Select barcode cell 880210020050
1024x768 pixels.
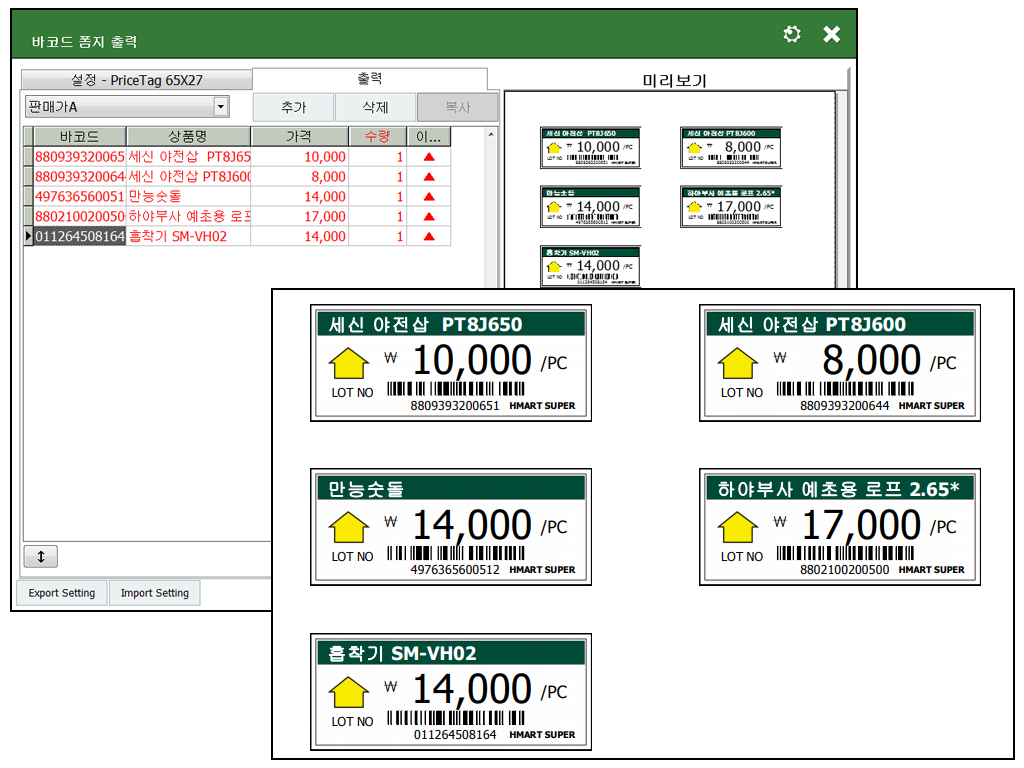coord(80,216)
